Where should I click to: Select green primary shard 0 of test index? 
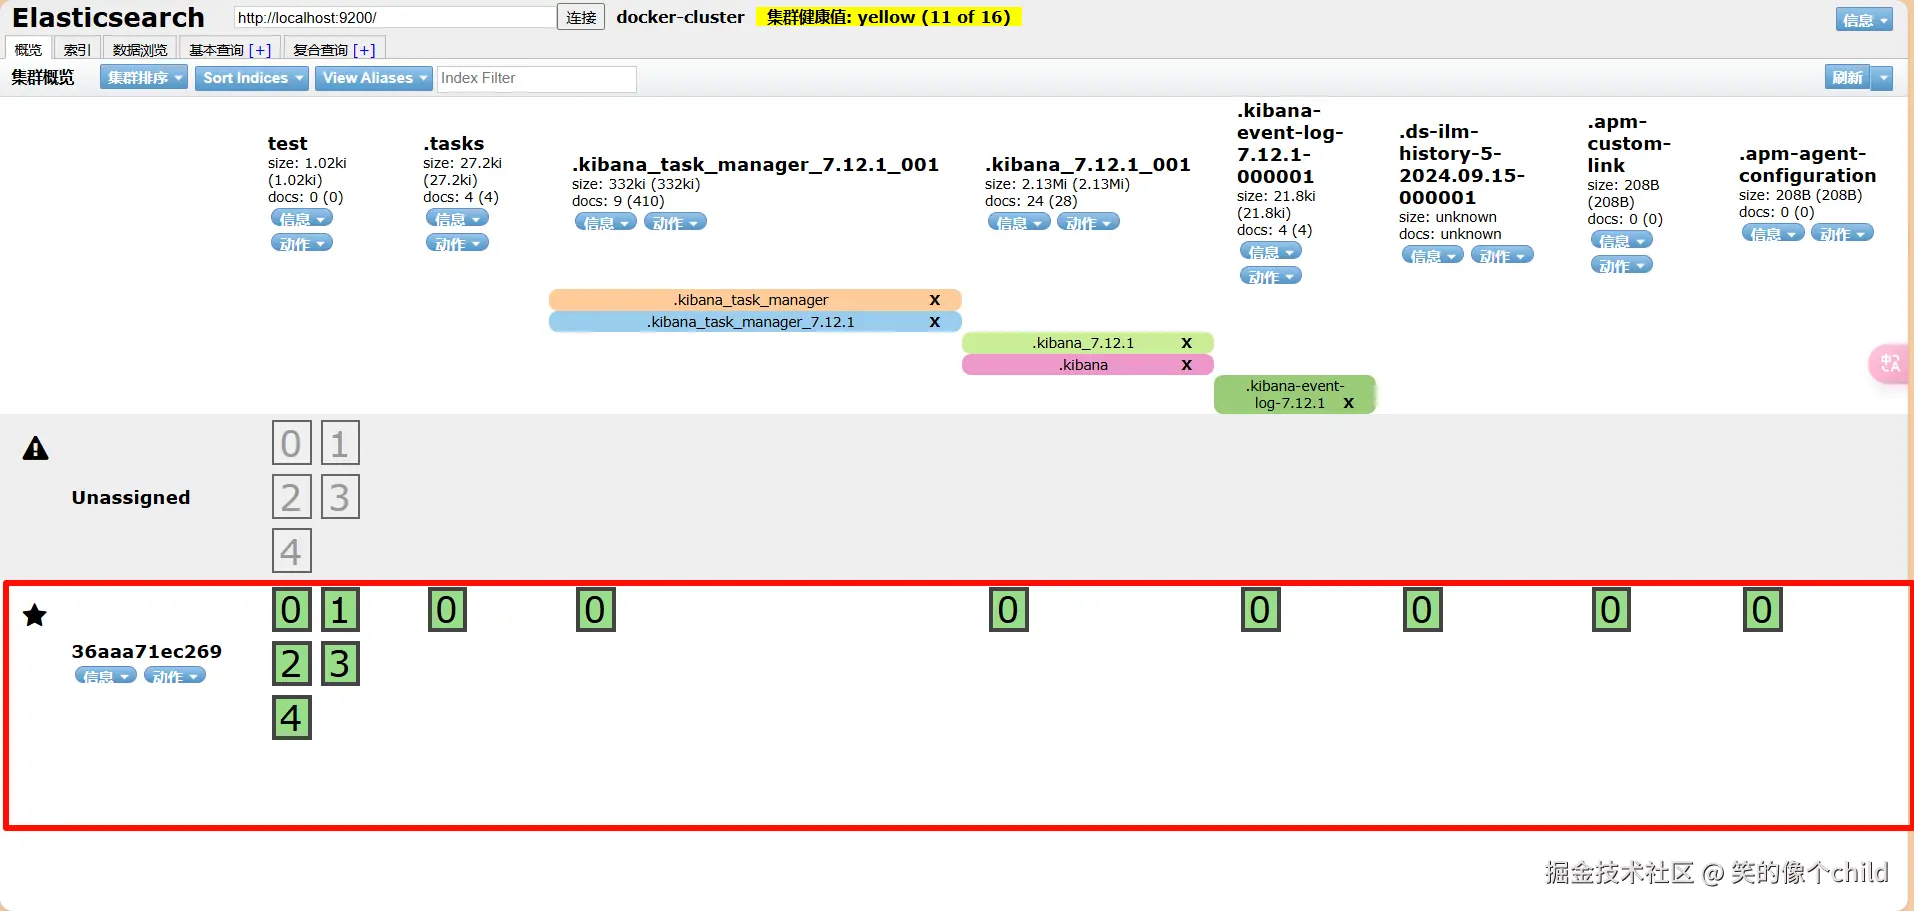291,610
